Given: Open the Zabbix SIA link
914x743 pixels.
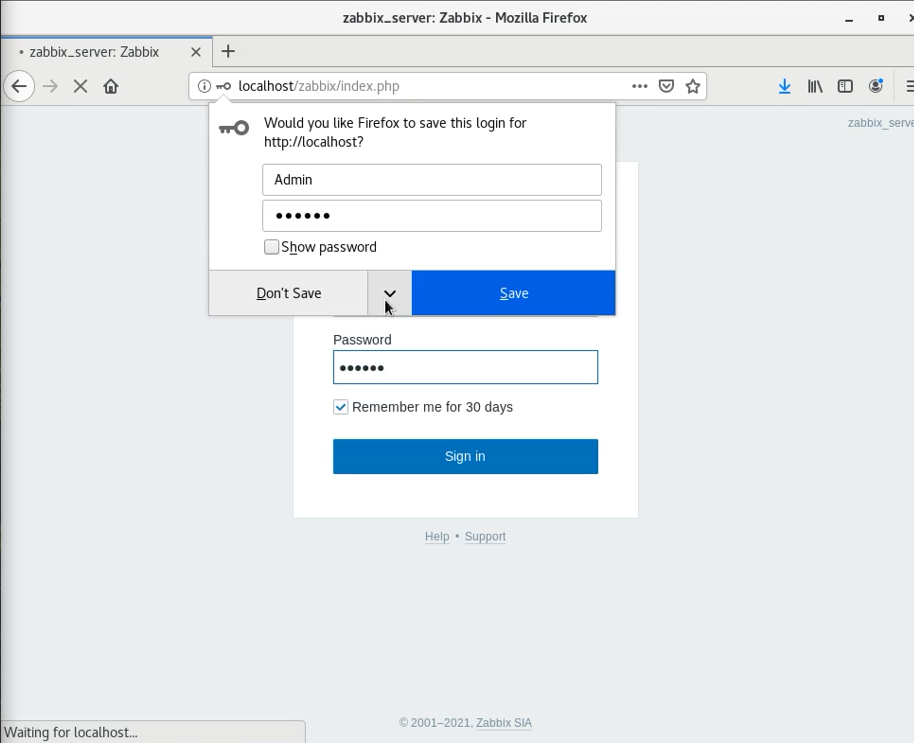Looking at the screenshot, I should [x=504, y=723].
